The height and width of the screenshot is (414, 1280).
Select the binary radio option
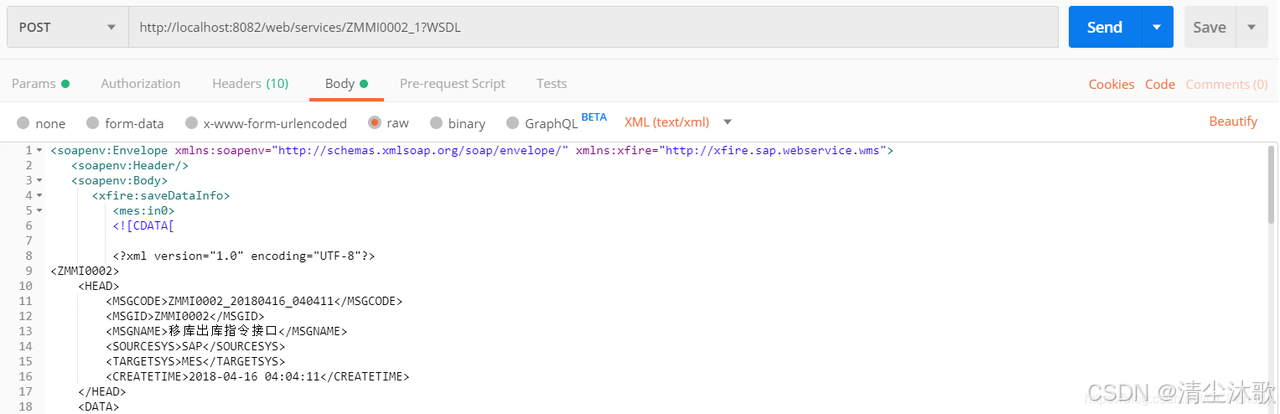(457, 123)
